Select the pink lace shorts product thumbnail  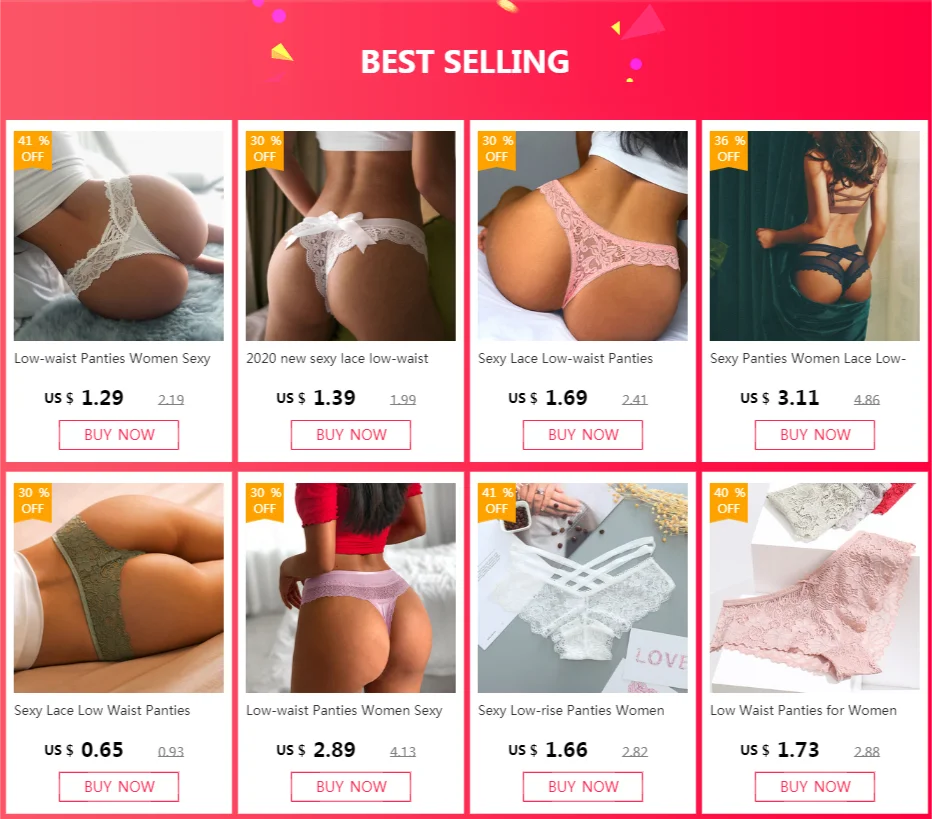point(815,588)
